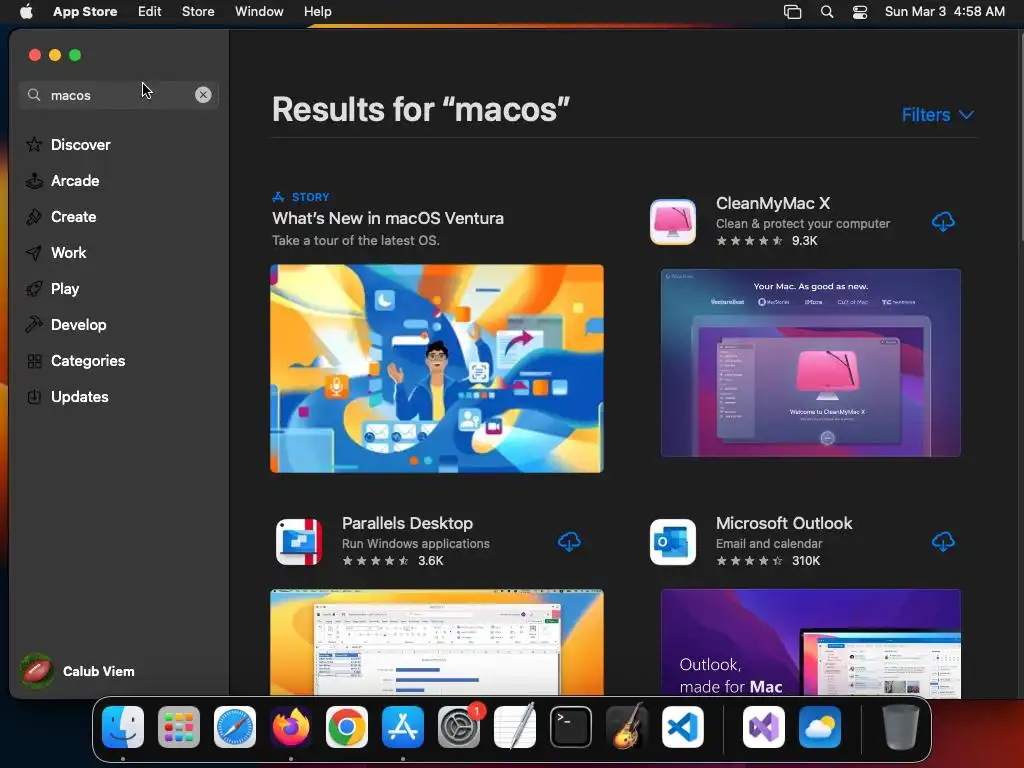Image resolution: width=1024 pixels, height=768 pixels.
Task: Open Spotlight search in menu bar
Action: (827, 12)
